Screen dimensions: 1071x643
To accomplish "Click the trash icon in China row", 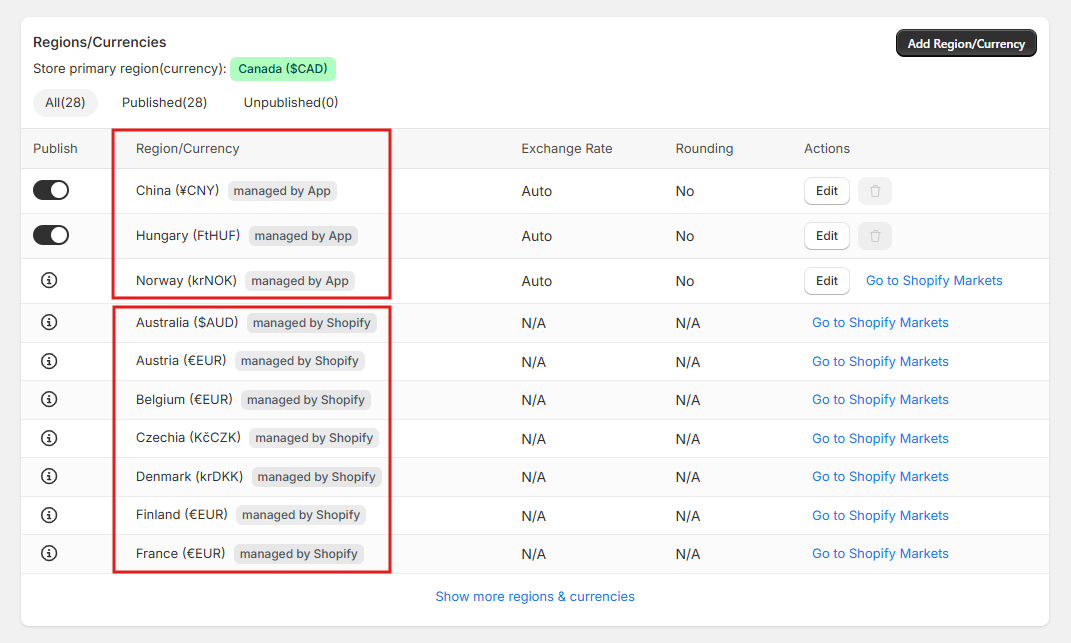I will pos(874,191).
